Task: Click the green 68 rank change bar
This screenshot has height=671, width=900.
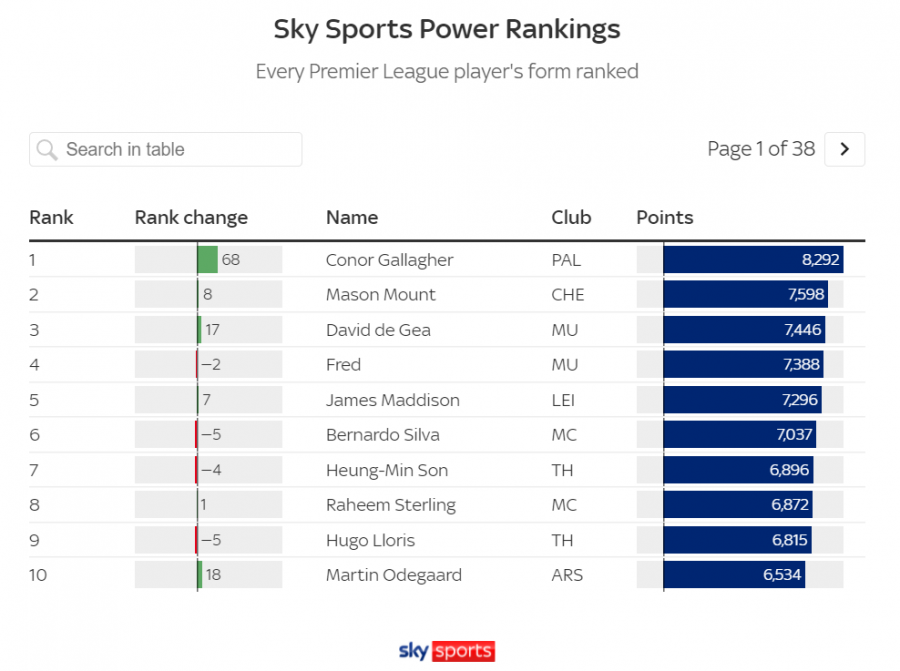Action: coord(208,259)
